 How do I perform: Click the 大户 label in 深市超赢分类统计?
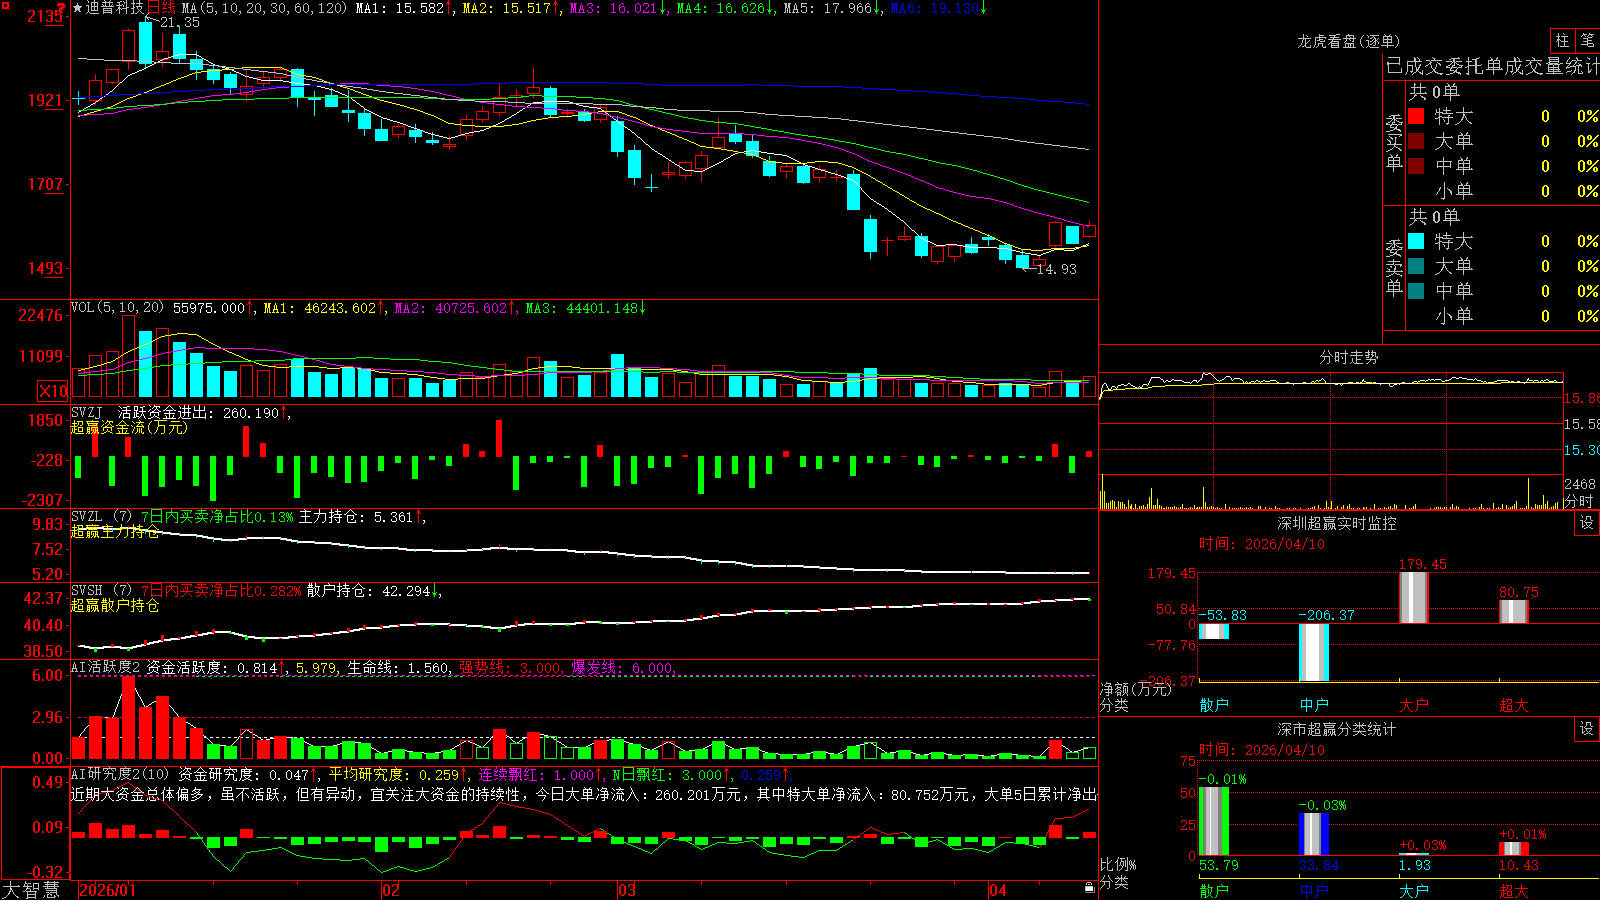[x=1414, y=890]
